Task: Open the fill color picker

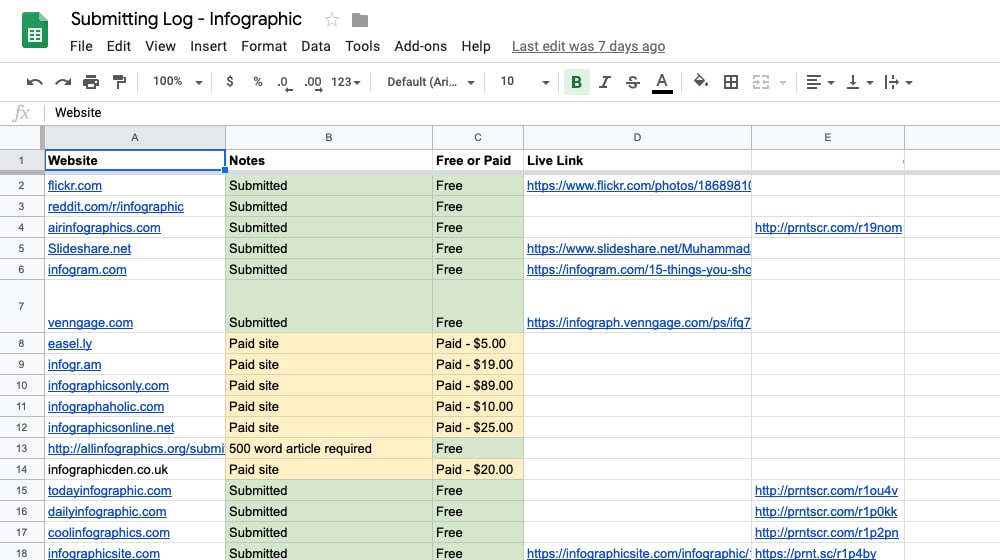Action: tap(701, 82)
